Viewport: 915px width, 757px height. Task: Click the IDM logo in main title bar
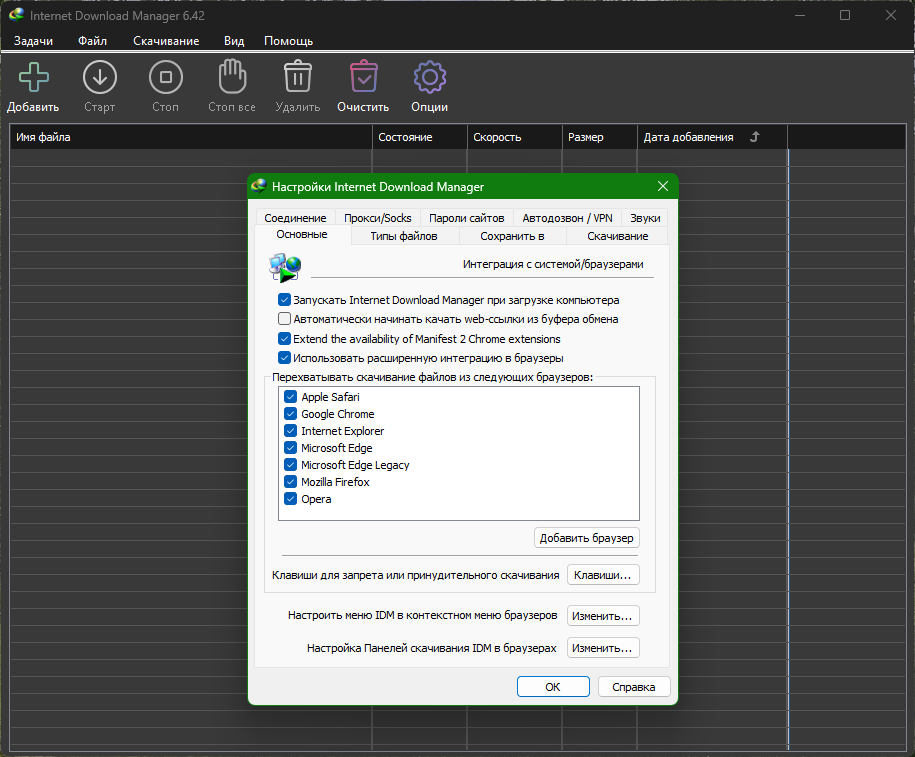[16, 15]
